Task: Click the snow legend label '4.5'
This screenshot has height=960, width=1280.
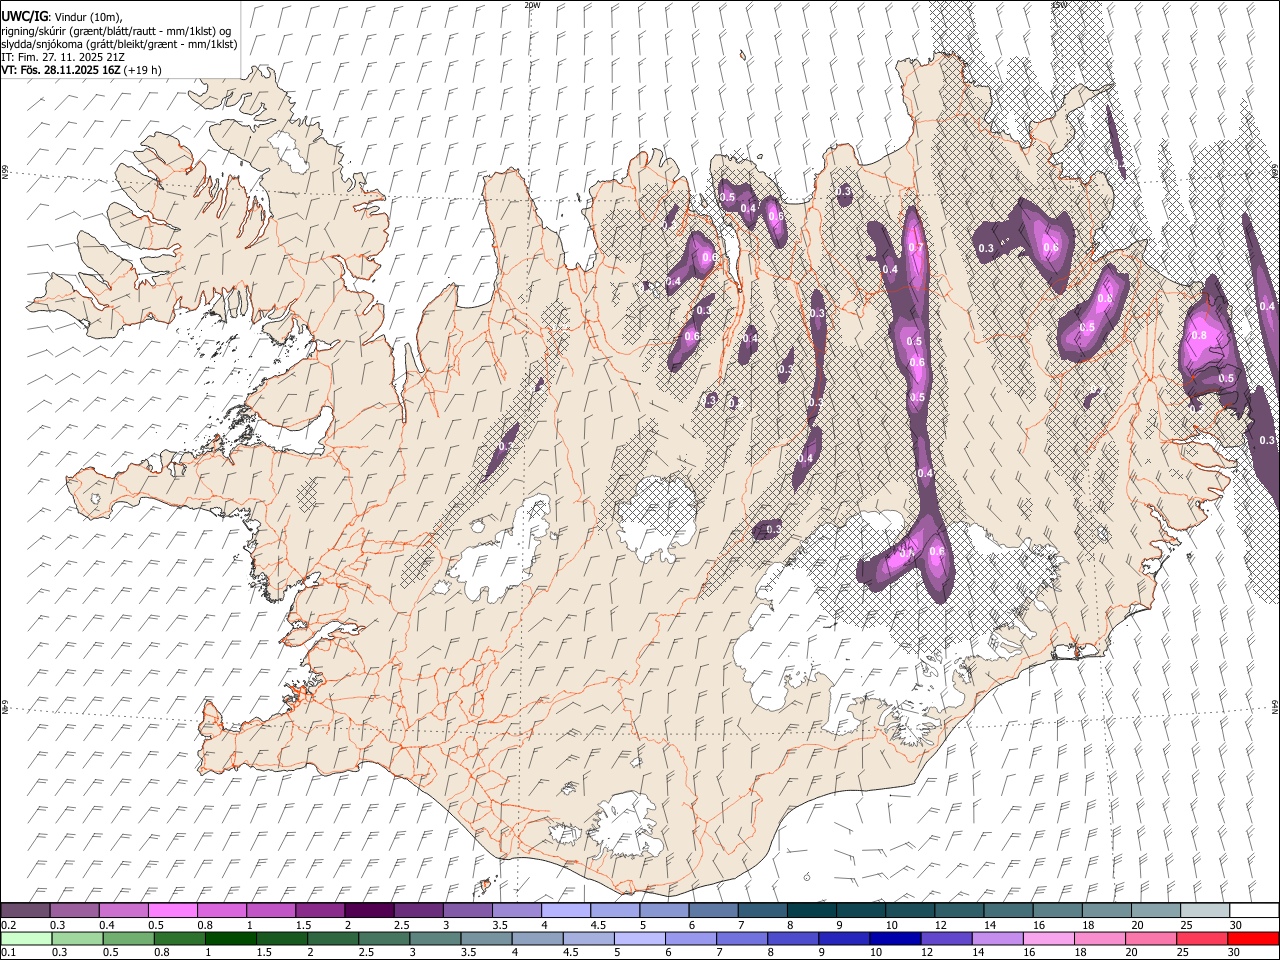Action: tap(598, 925)
